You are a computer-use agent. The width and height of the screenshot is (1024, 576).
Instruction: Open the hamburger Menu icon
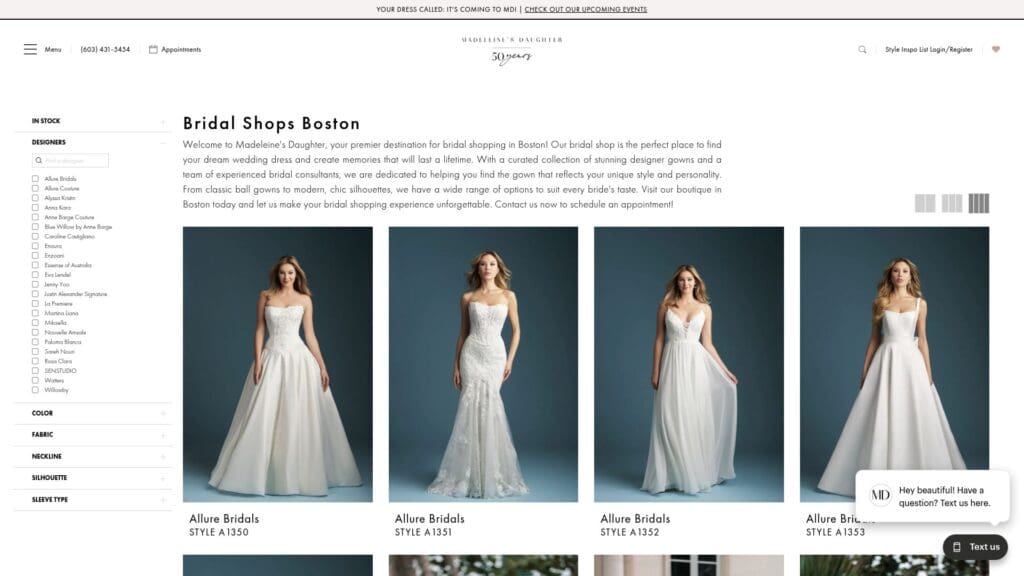click(x=31, y=49)
